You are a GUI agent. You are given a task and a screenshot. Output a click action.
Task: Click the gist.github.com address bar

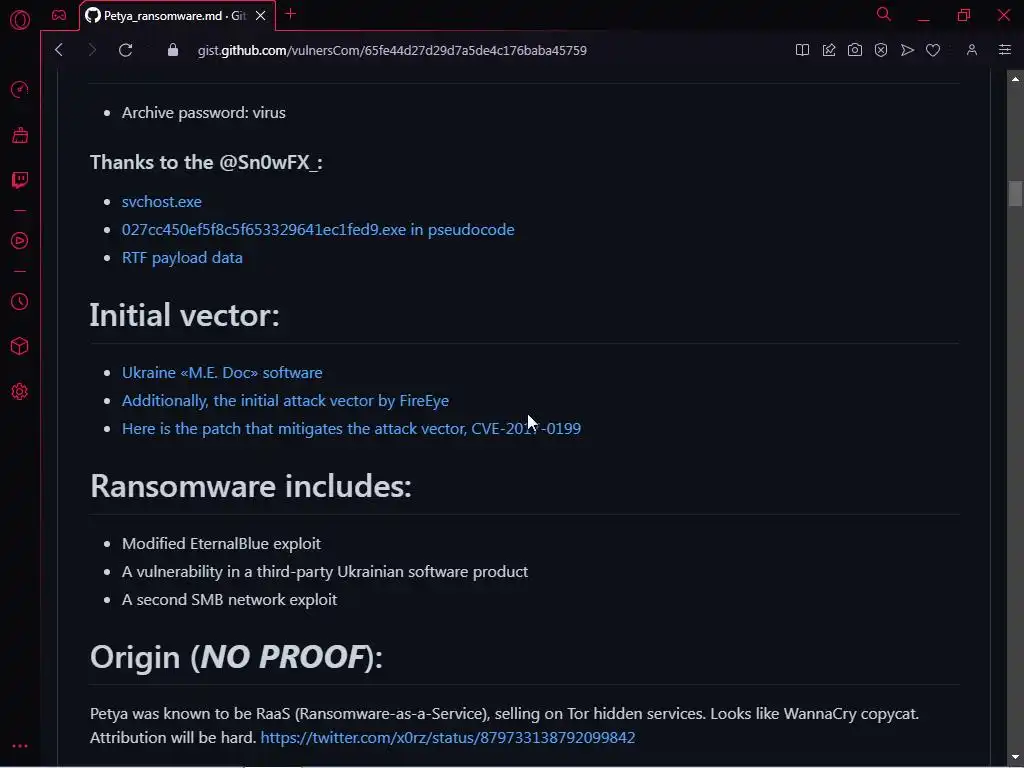(392, 50)
